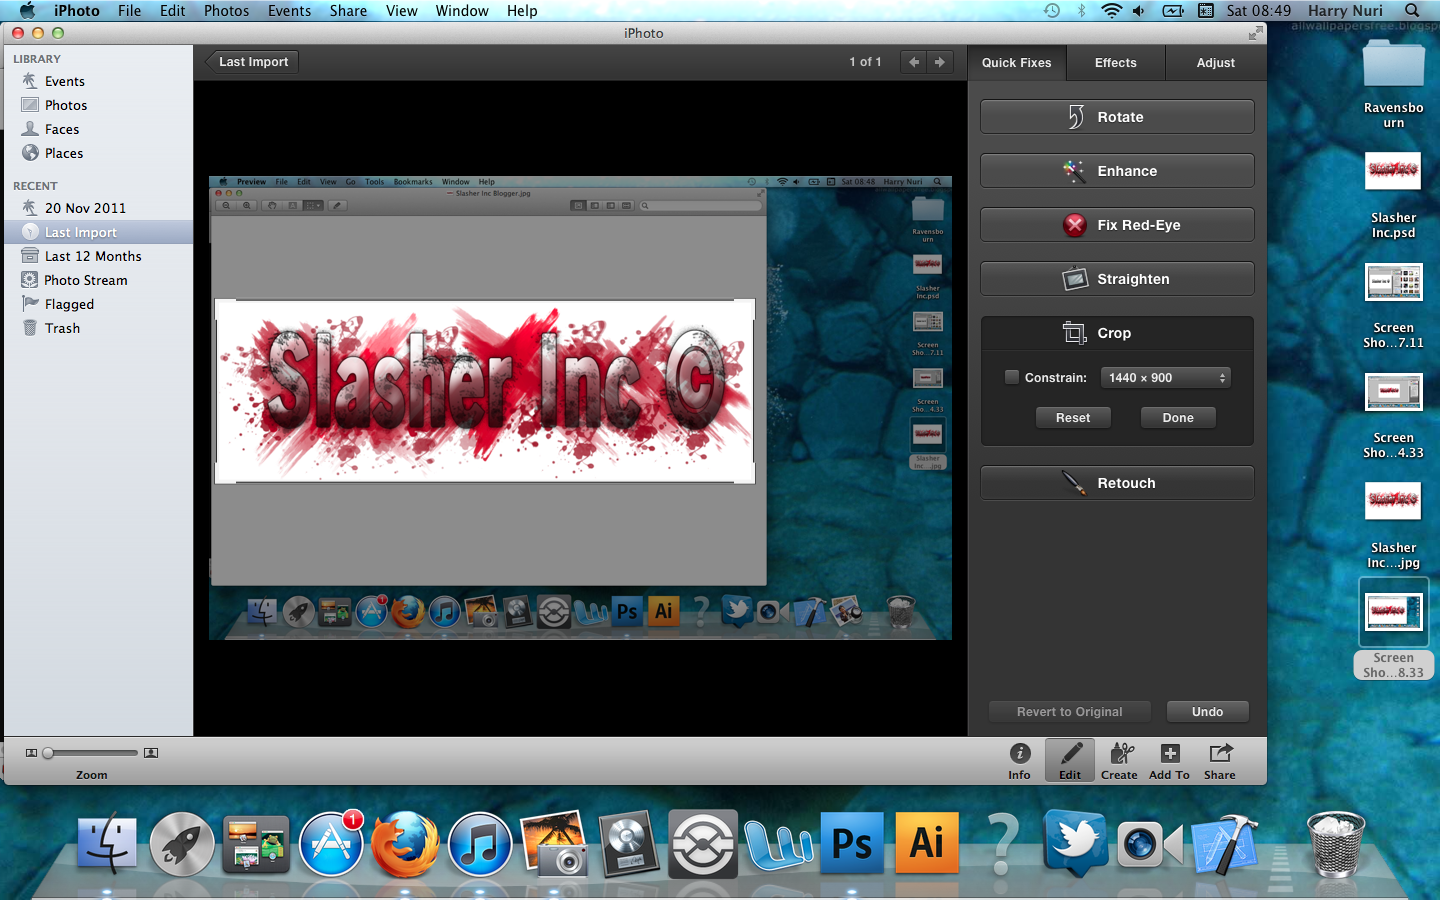
Task: Select Photo Stream in the sidebar
Action: [x=84, y=280]
